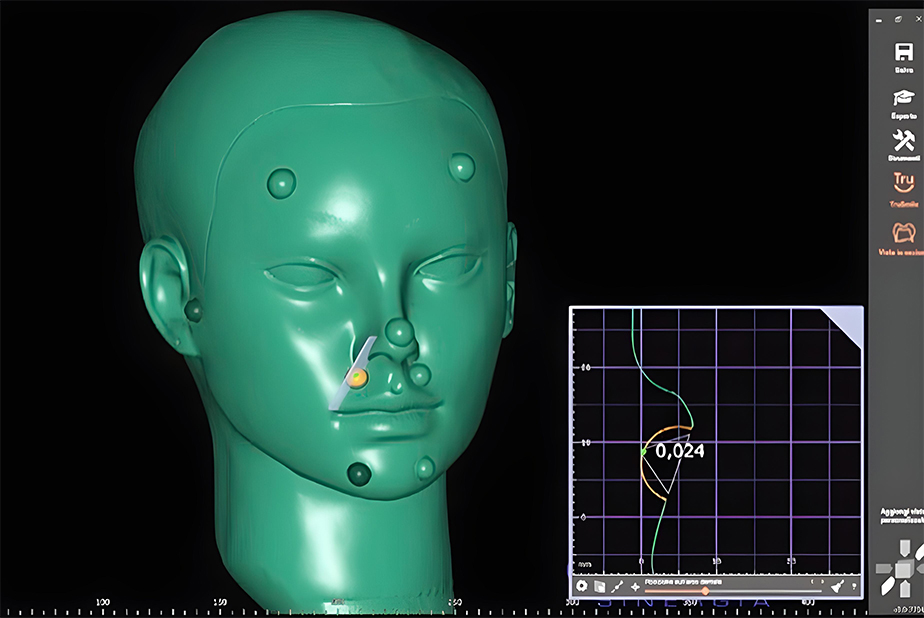Image resolution: width=924 pixels, height=618 pixels.
Task: Click small left arrow above section slider
Action: 813,581
